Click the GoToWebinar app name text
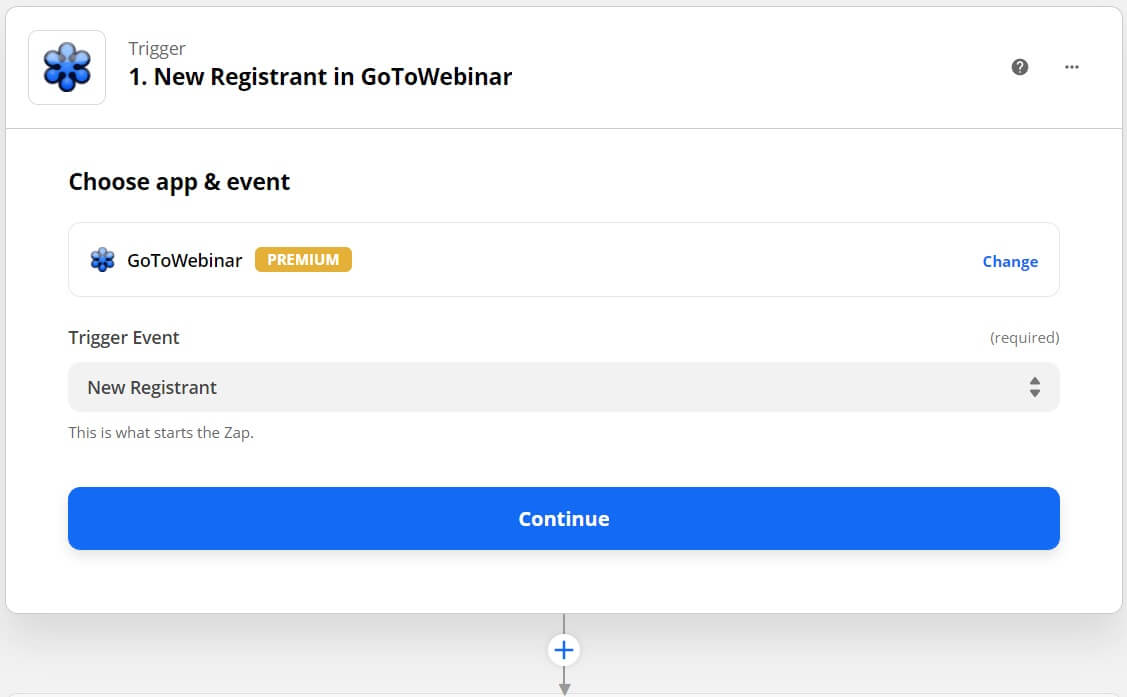The width and height of the screenshot is (1127, 697). pos(185,260)
